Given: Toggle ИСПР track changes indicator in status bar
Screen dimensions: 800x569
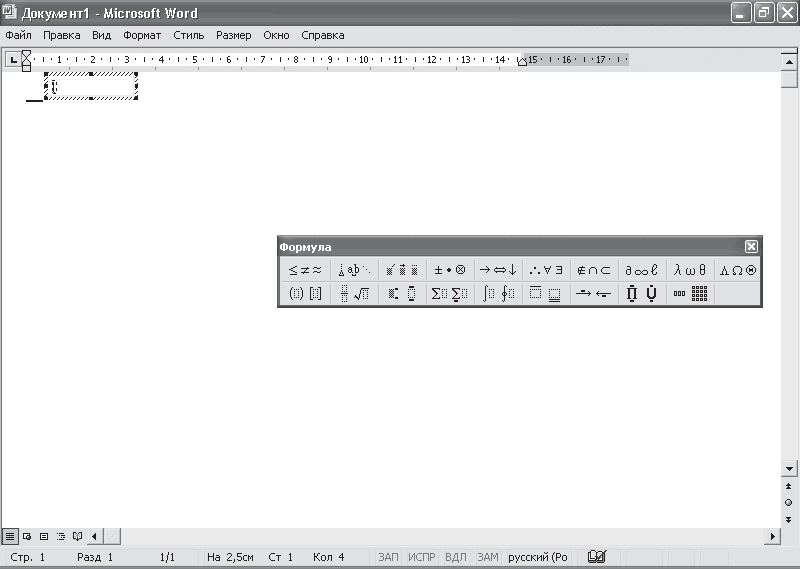Looking at the screenshot, I should 421,557.
